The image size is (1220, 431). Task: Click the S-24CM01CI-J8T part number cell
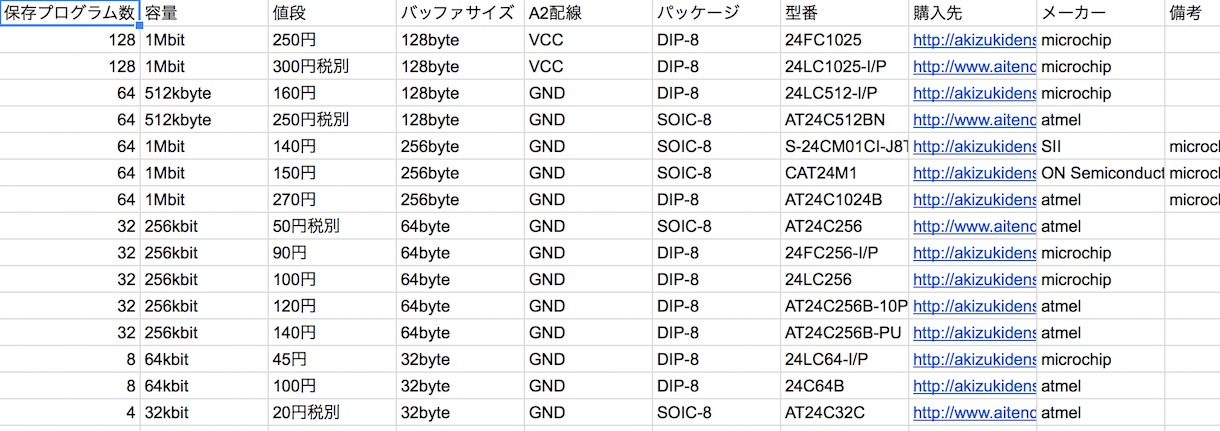[x=845, y=147]
